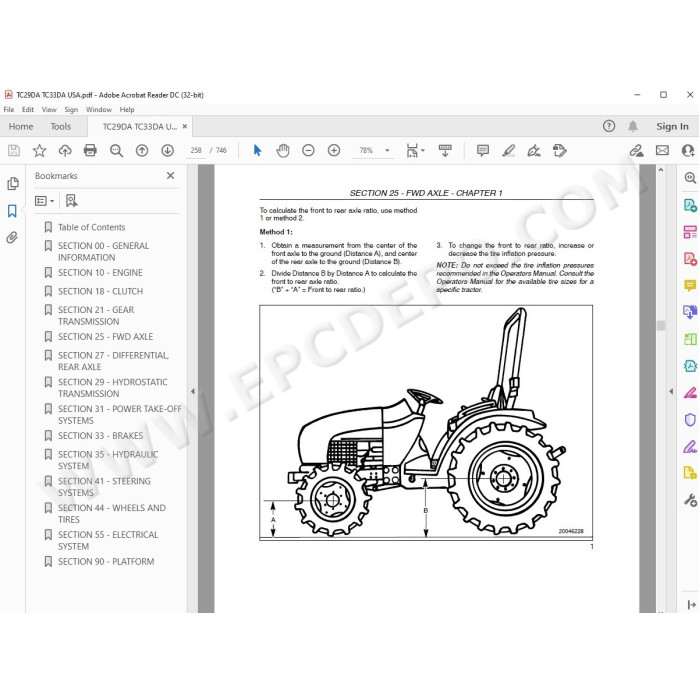The width and height of the screenshot is (700, 700).
Task: Upload the file to cloud storage
Action: [x=65, y=150]
